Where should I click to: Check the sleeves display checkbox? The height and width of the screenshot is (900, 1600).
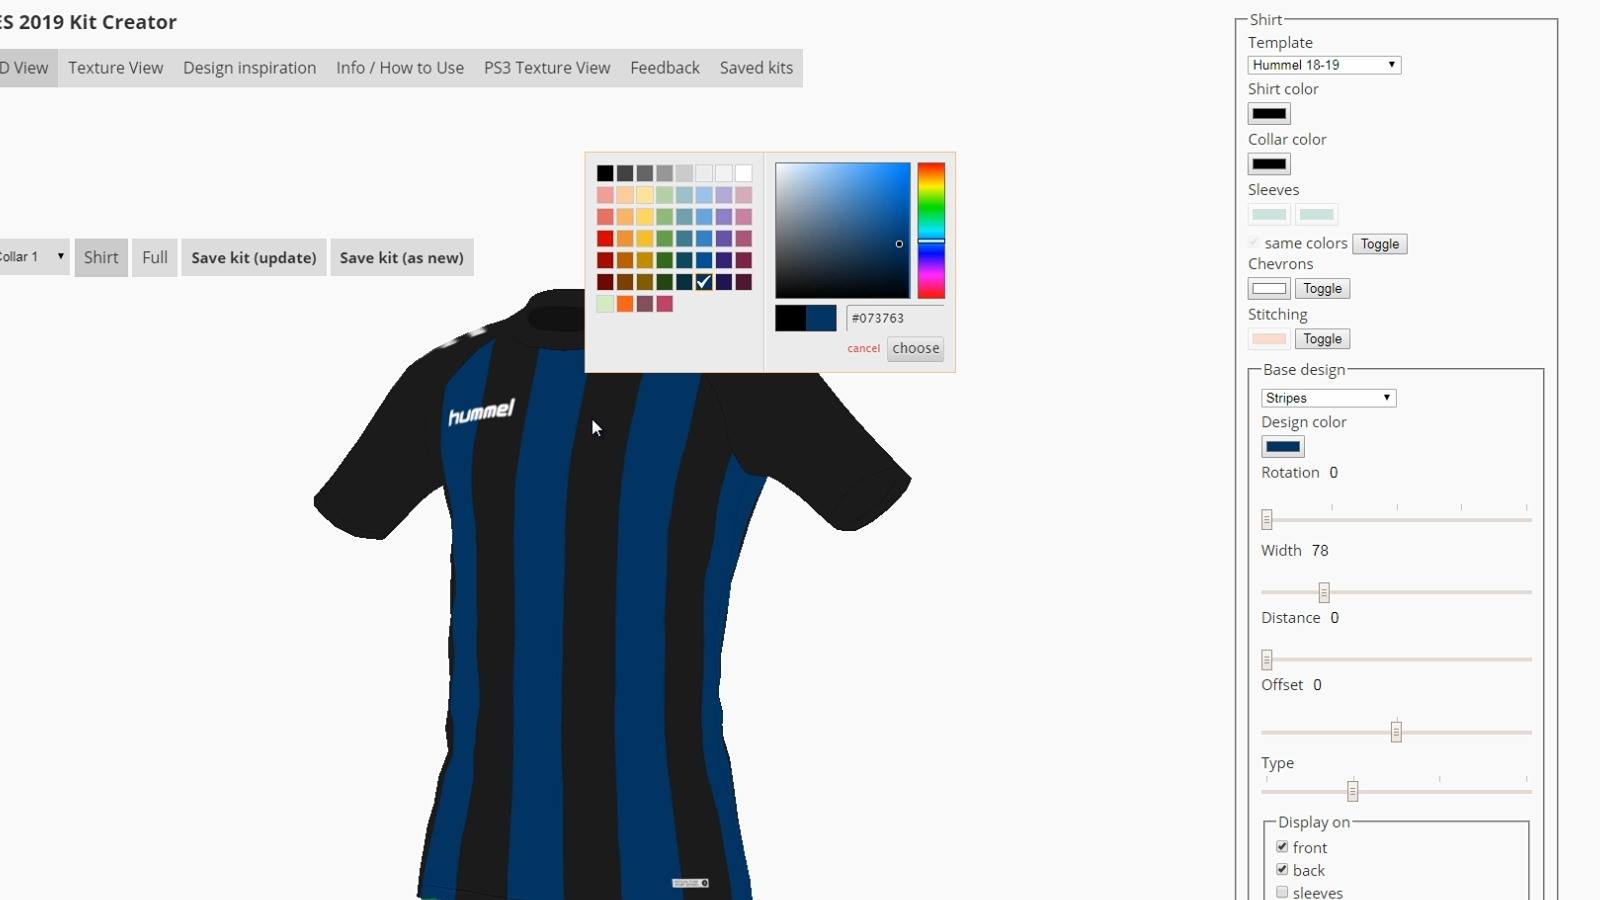pyautogui.click(x=1282, y=892)
